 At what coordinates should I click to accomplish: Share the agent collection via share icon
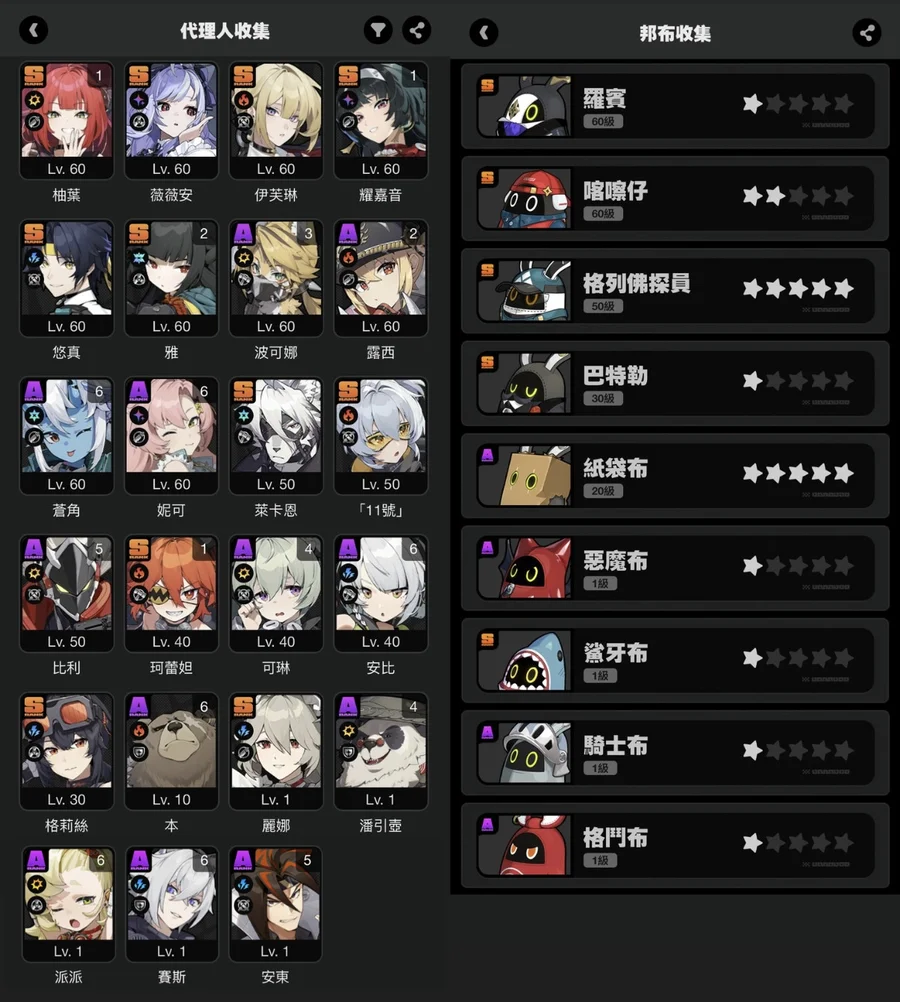(417, 30)
